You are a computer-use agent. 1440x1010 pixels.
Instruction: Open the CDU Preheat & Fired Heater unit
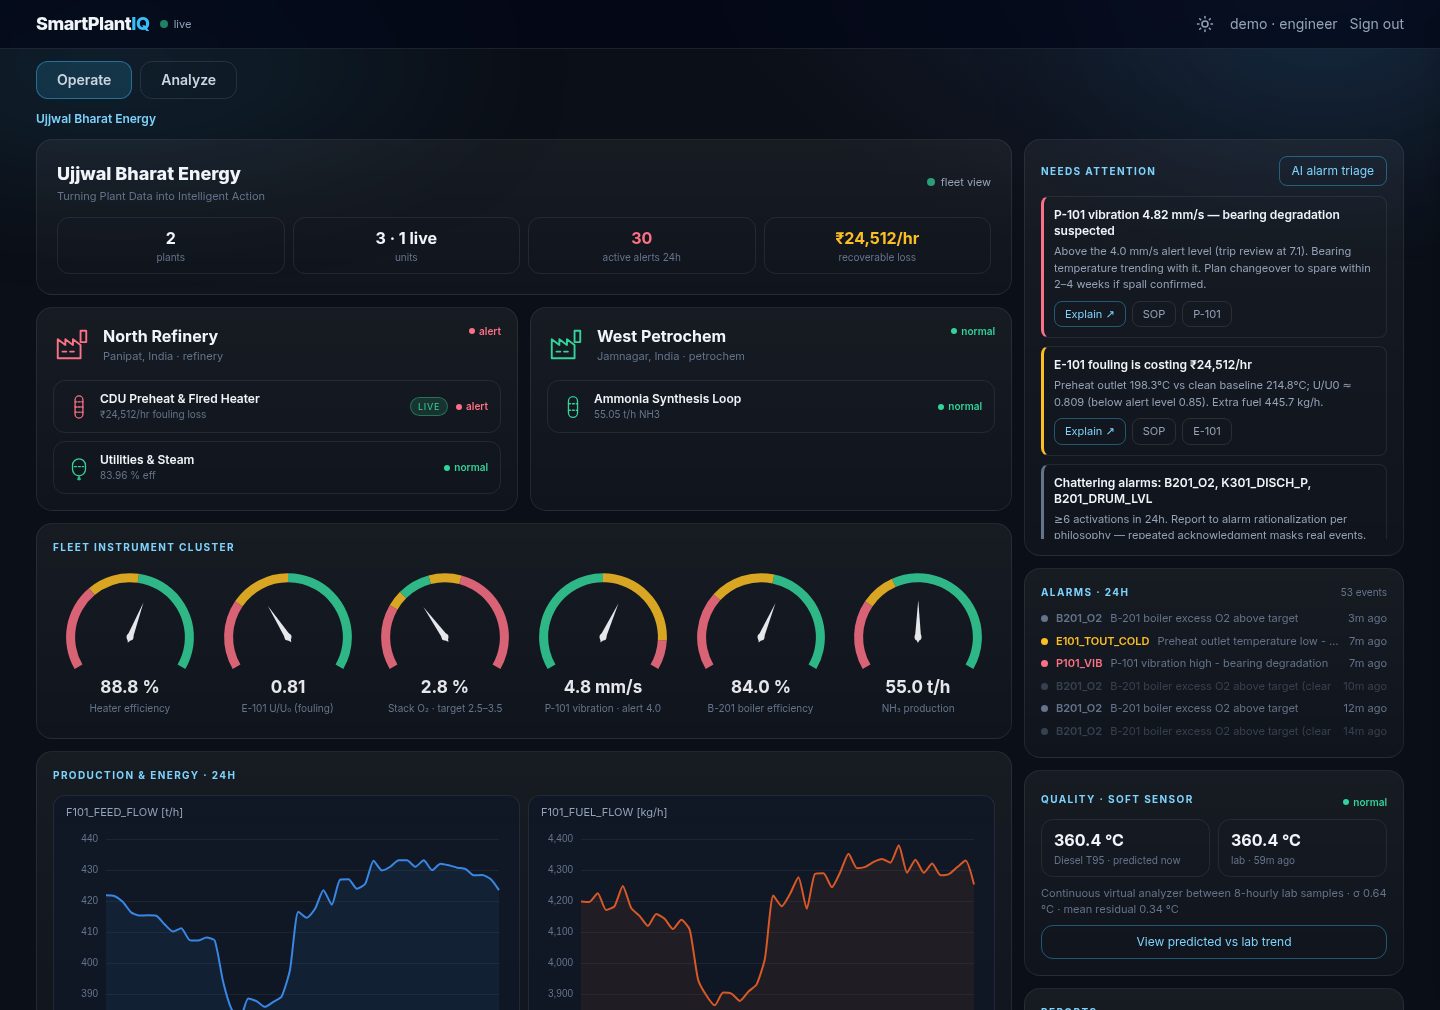click(x=277, y=406)
